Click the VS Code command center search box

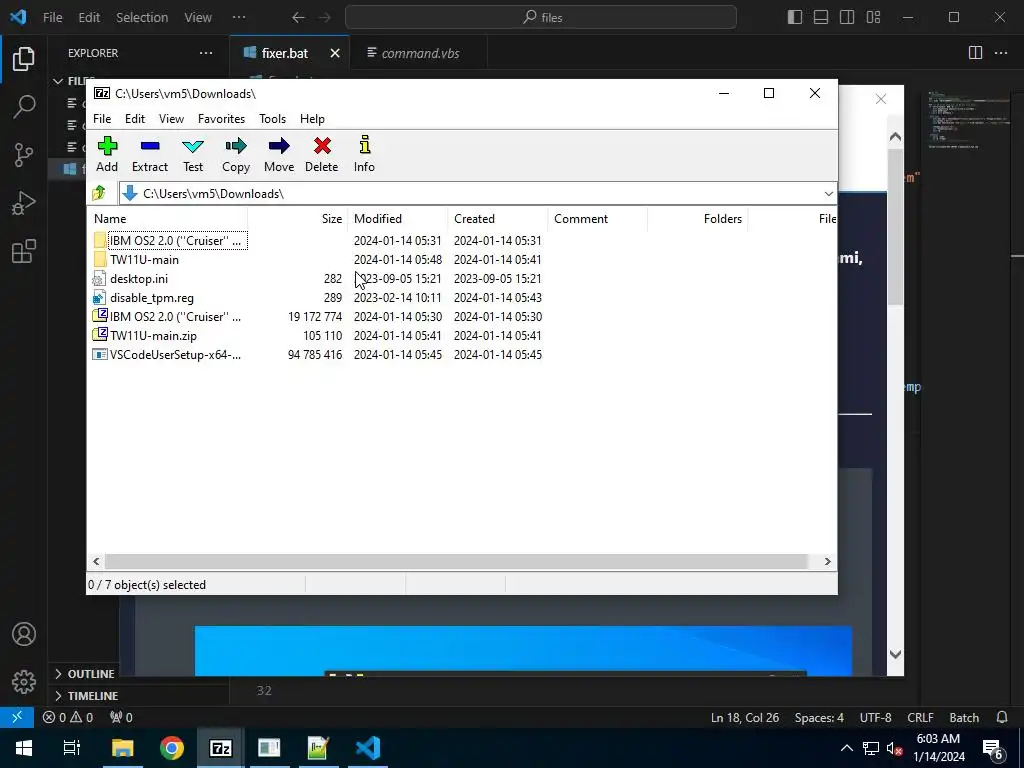click(541, 18)
